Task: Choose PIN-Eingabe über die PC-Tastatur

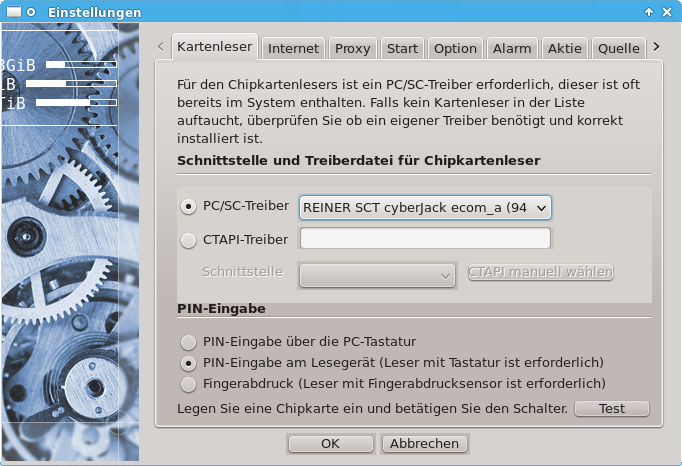Action: 188,341
